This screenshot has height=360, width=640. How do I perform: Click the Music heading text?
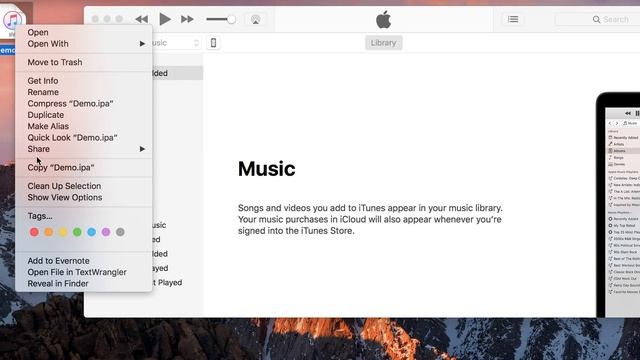[x=267, y=169]
